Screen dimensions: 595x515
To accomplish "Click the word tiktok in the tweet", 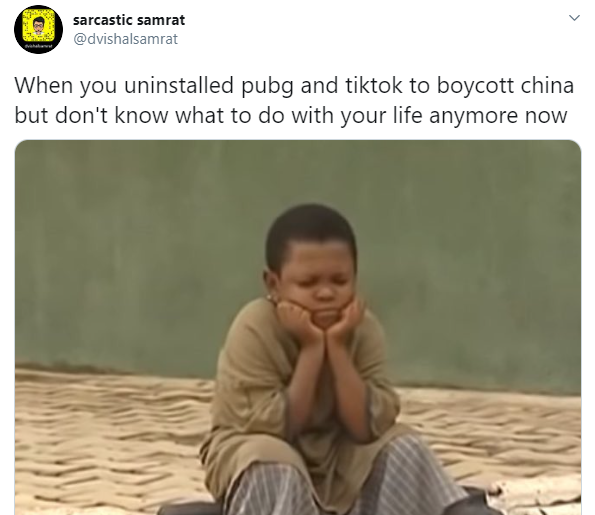I will point(373,85).
